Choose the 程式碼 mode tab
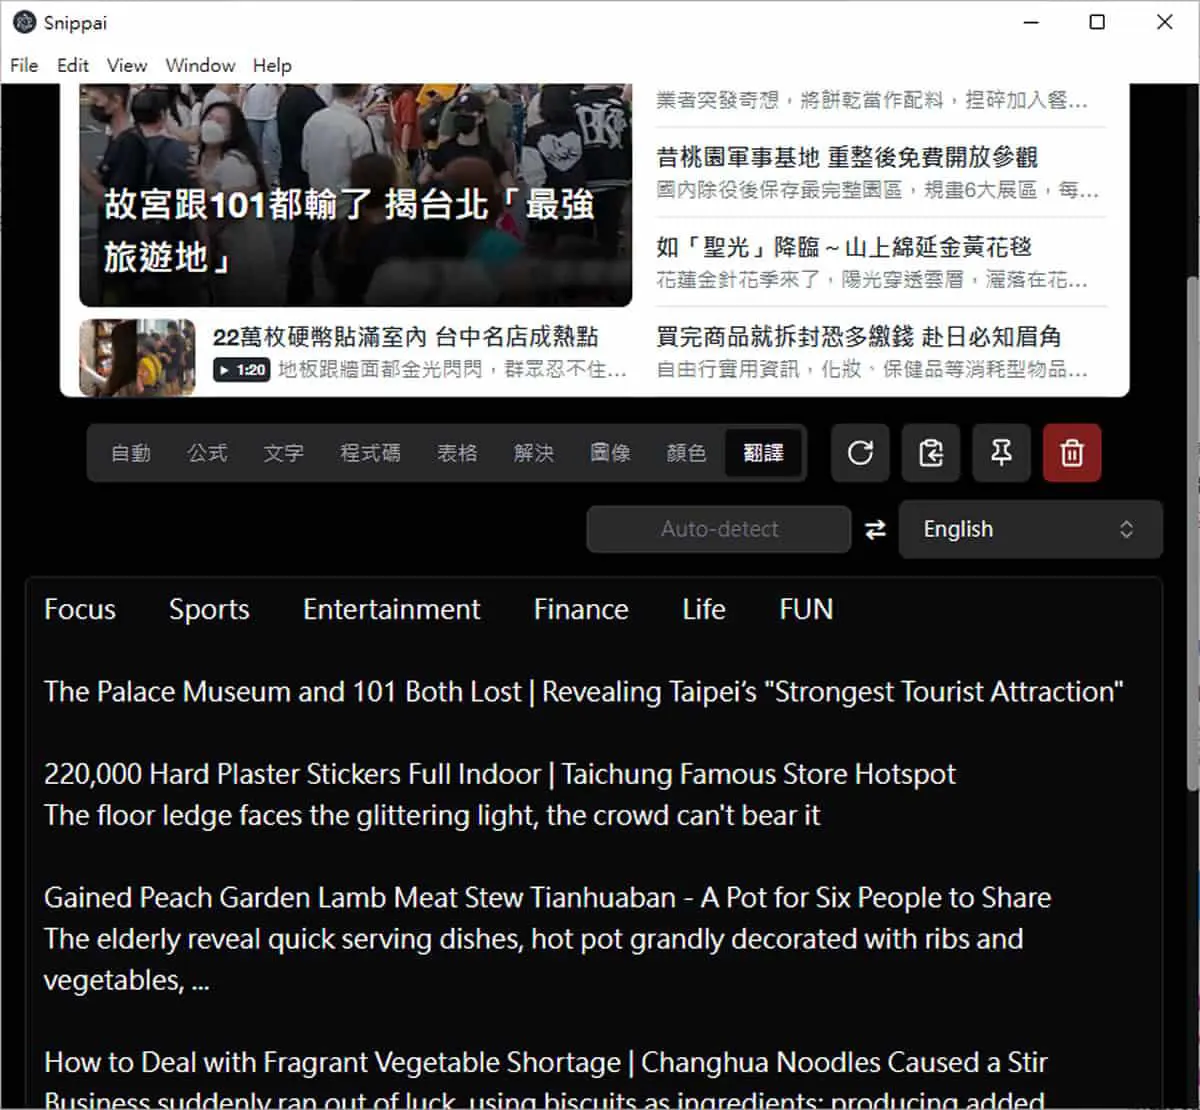The width and height of the screenshot is (1200, 1110). point(370,453)
